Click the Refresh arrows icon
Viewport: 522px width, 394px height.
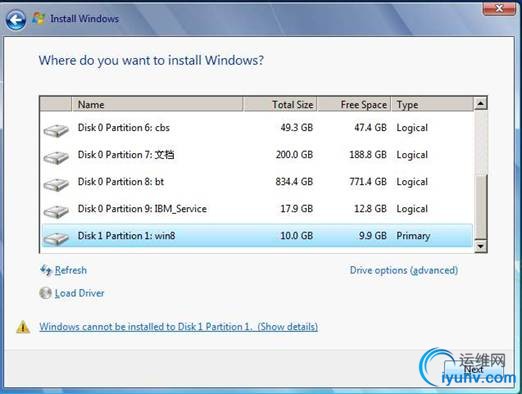(x=46, y=270)
